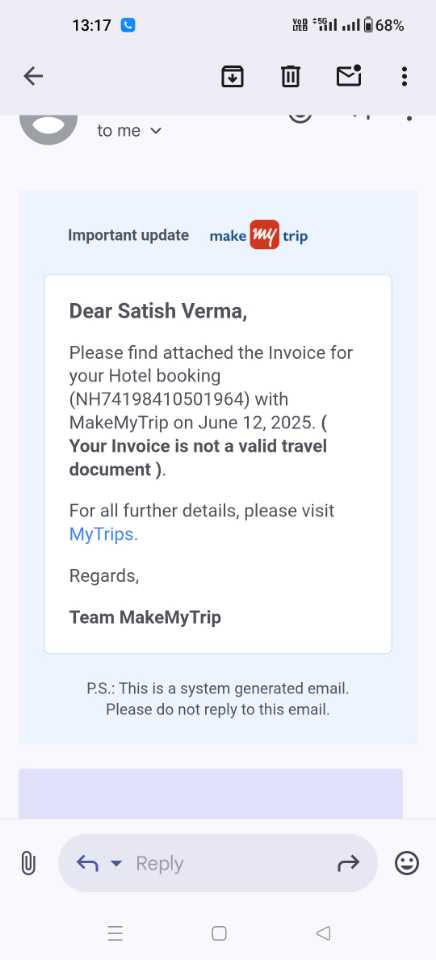Open the three-dot overflow menu
The image size is (436, 960).
(x=404, y=77)
